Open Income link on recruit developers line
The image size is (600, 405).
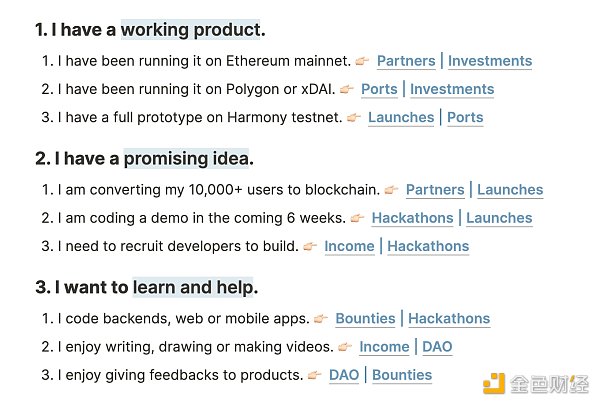pos(349,246)
